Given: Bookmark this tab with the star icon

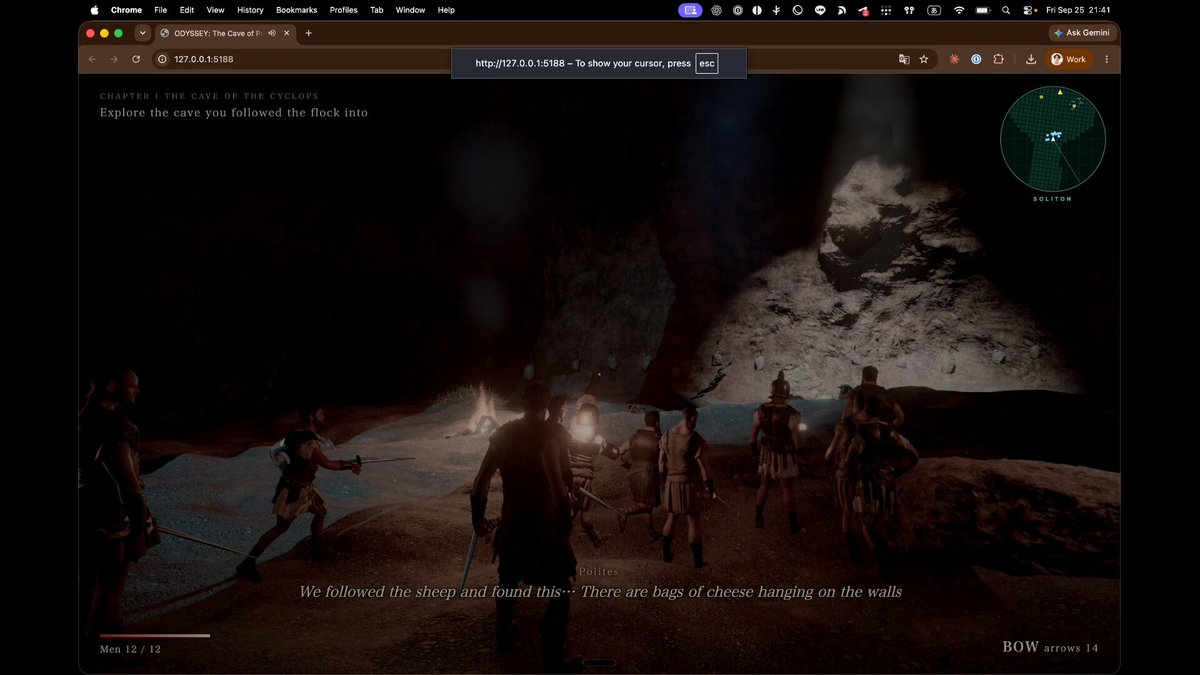Looking at the screenshot, I should (924, 59).
